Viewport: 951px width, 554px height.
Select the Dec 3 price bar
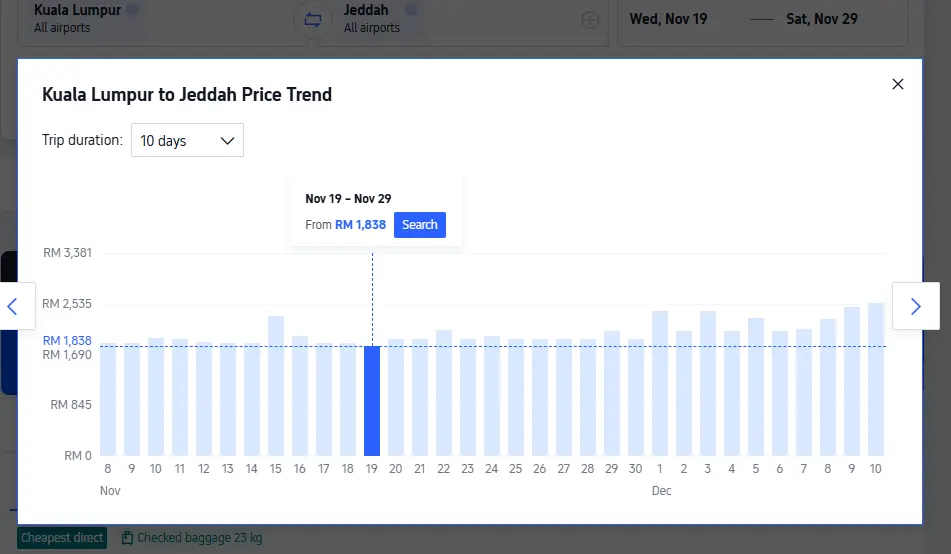(x=708, y=383)
